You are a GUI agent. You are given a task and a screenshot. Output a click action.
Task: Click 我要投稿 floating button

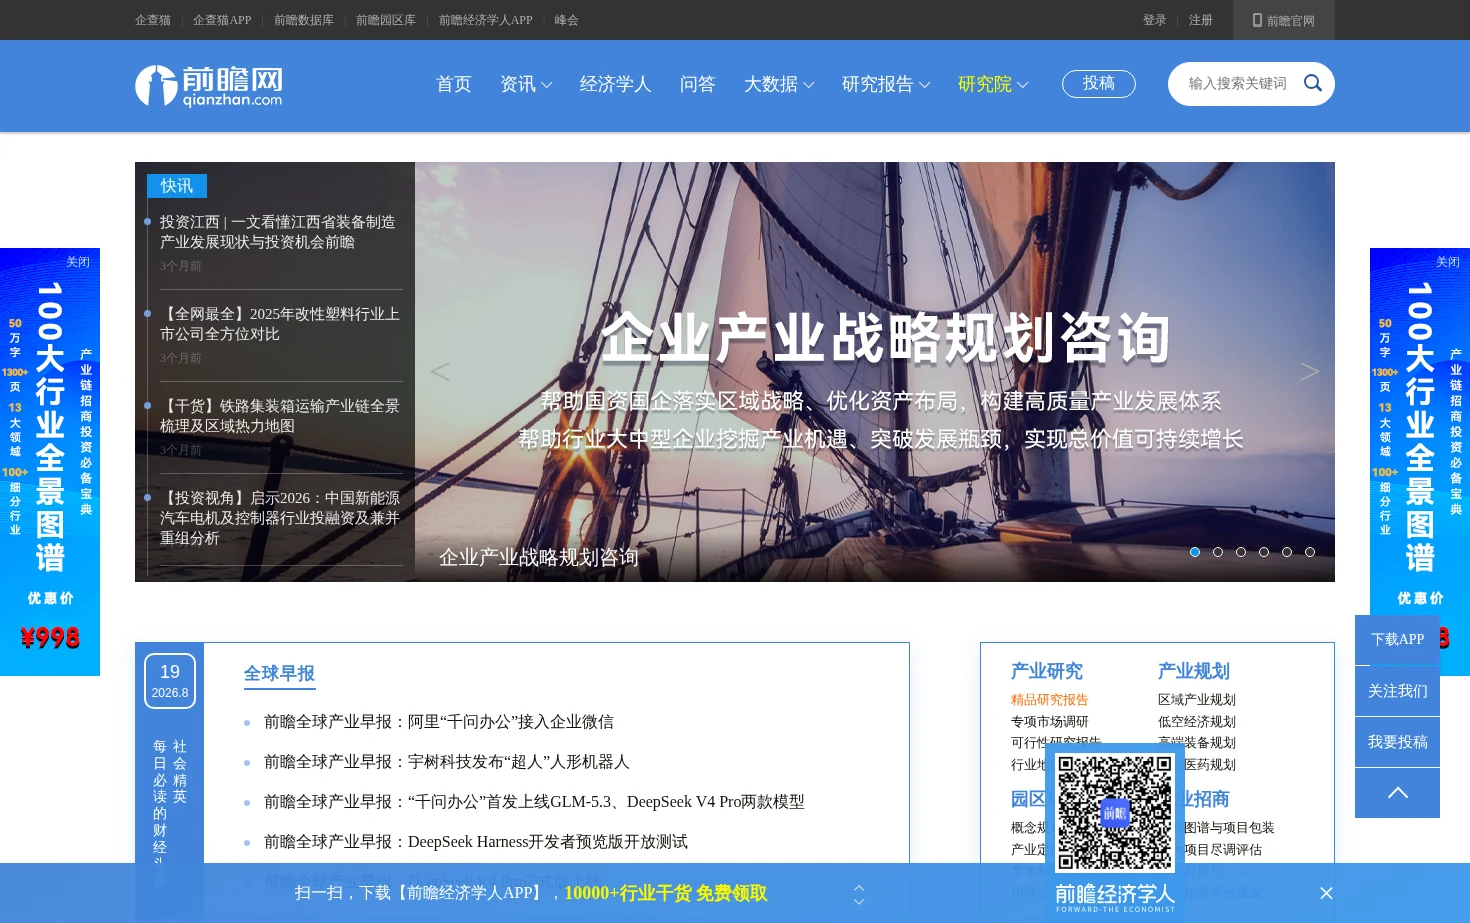point(1397,742)
